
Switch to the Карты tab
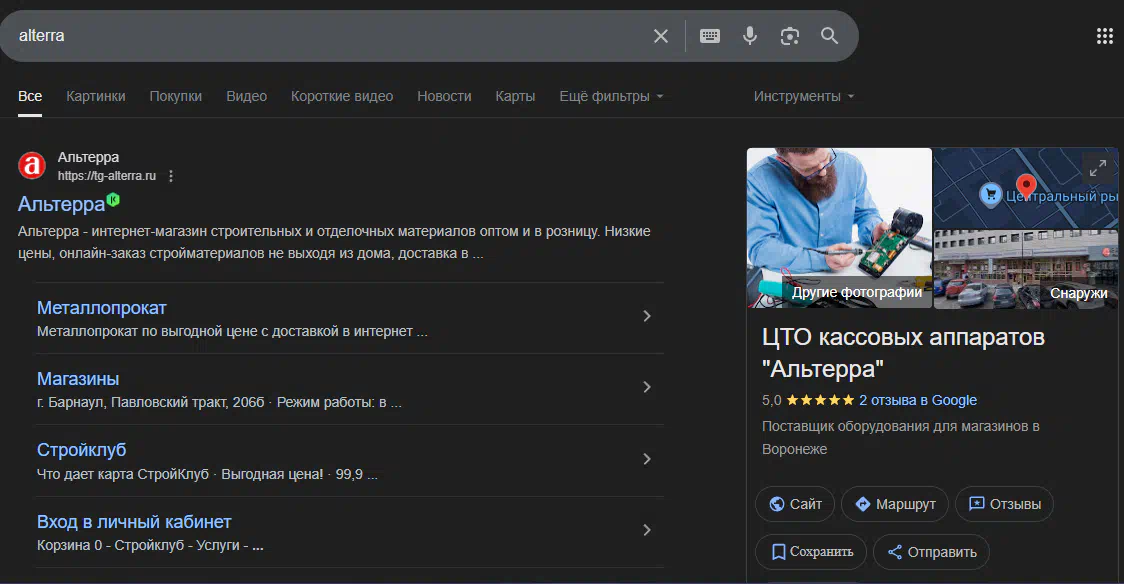(515, 96)
